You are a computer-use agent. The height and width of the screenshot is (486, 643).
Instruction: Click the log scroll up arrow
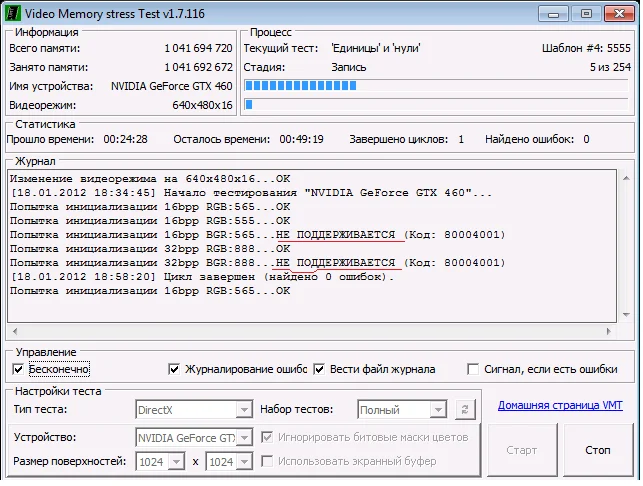626,178
